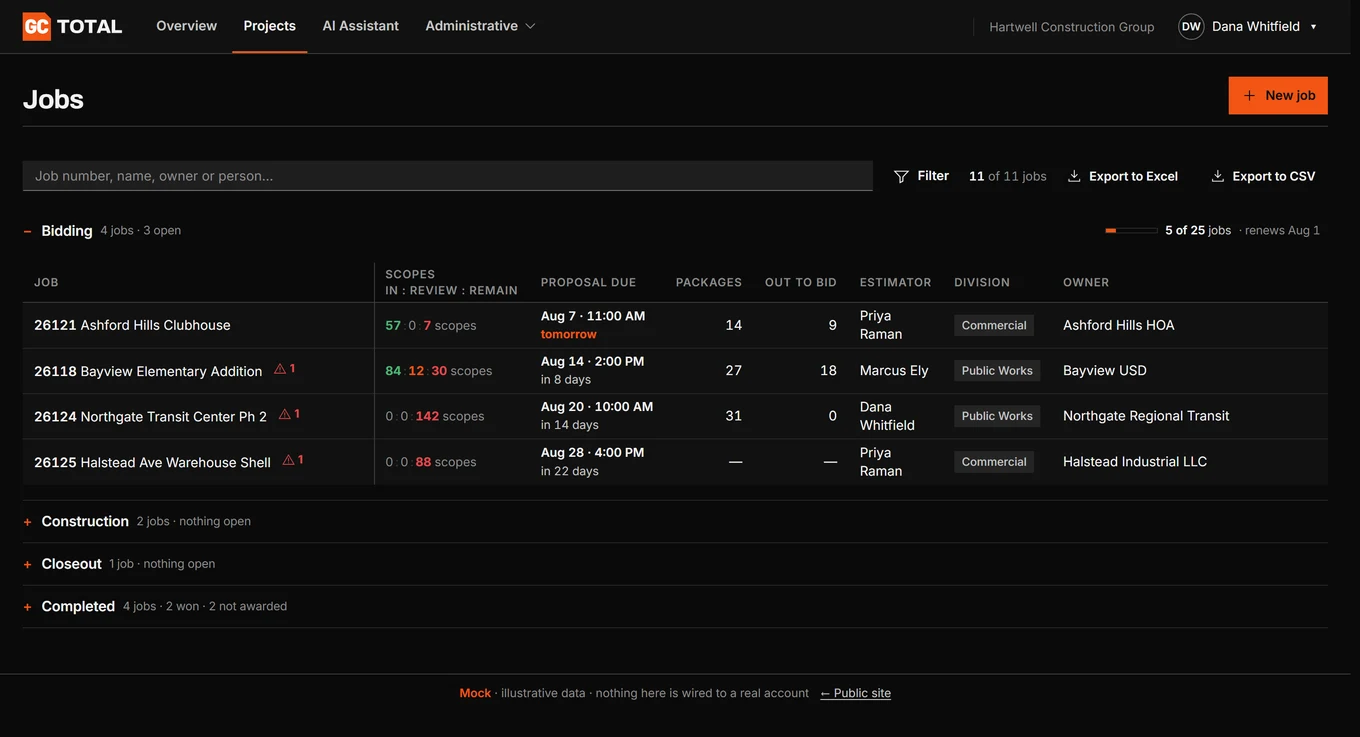
Task: Click 'Aug 7 · 11:00 AM' due date
Action: [593, 316]
